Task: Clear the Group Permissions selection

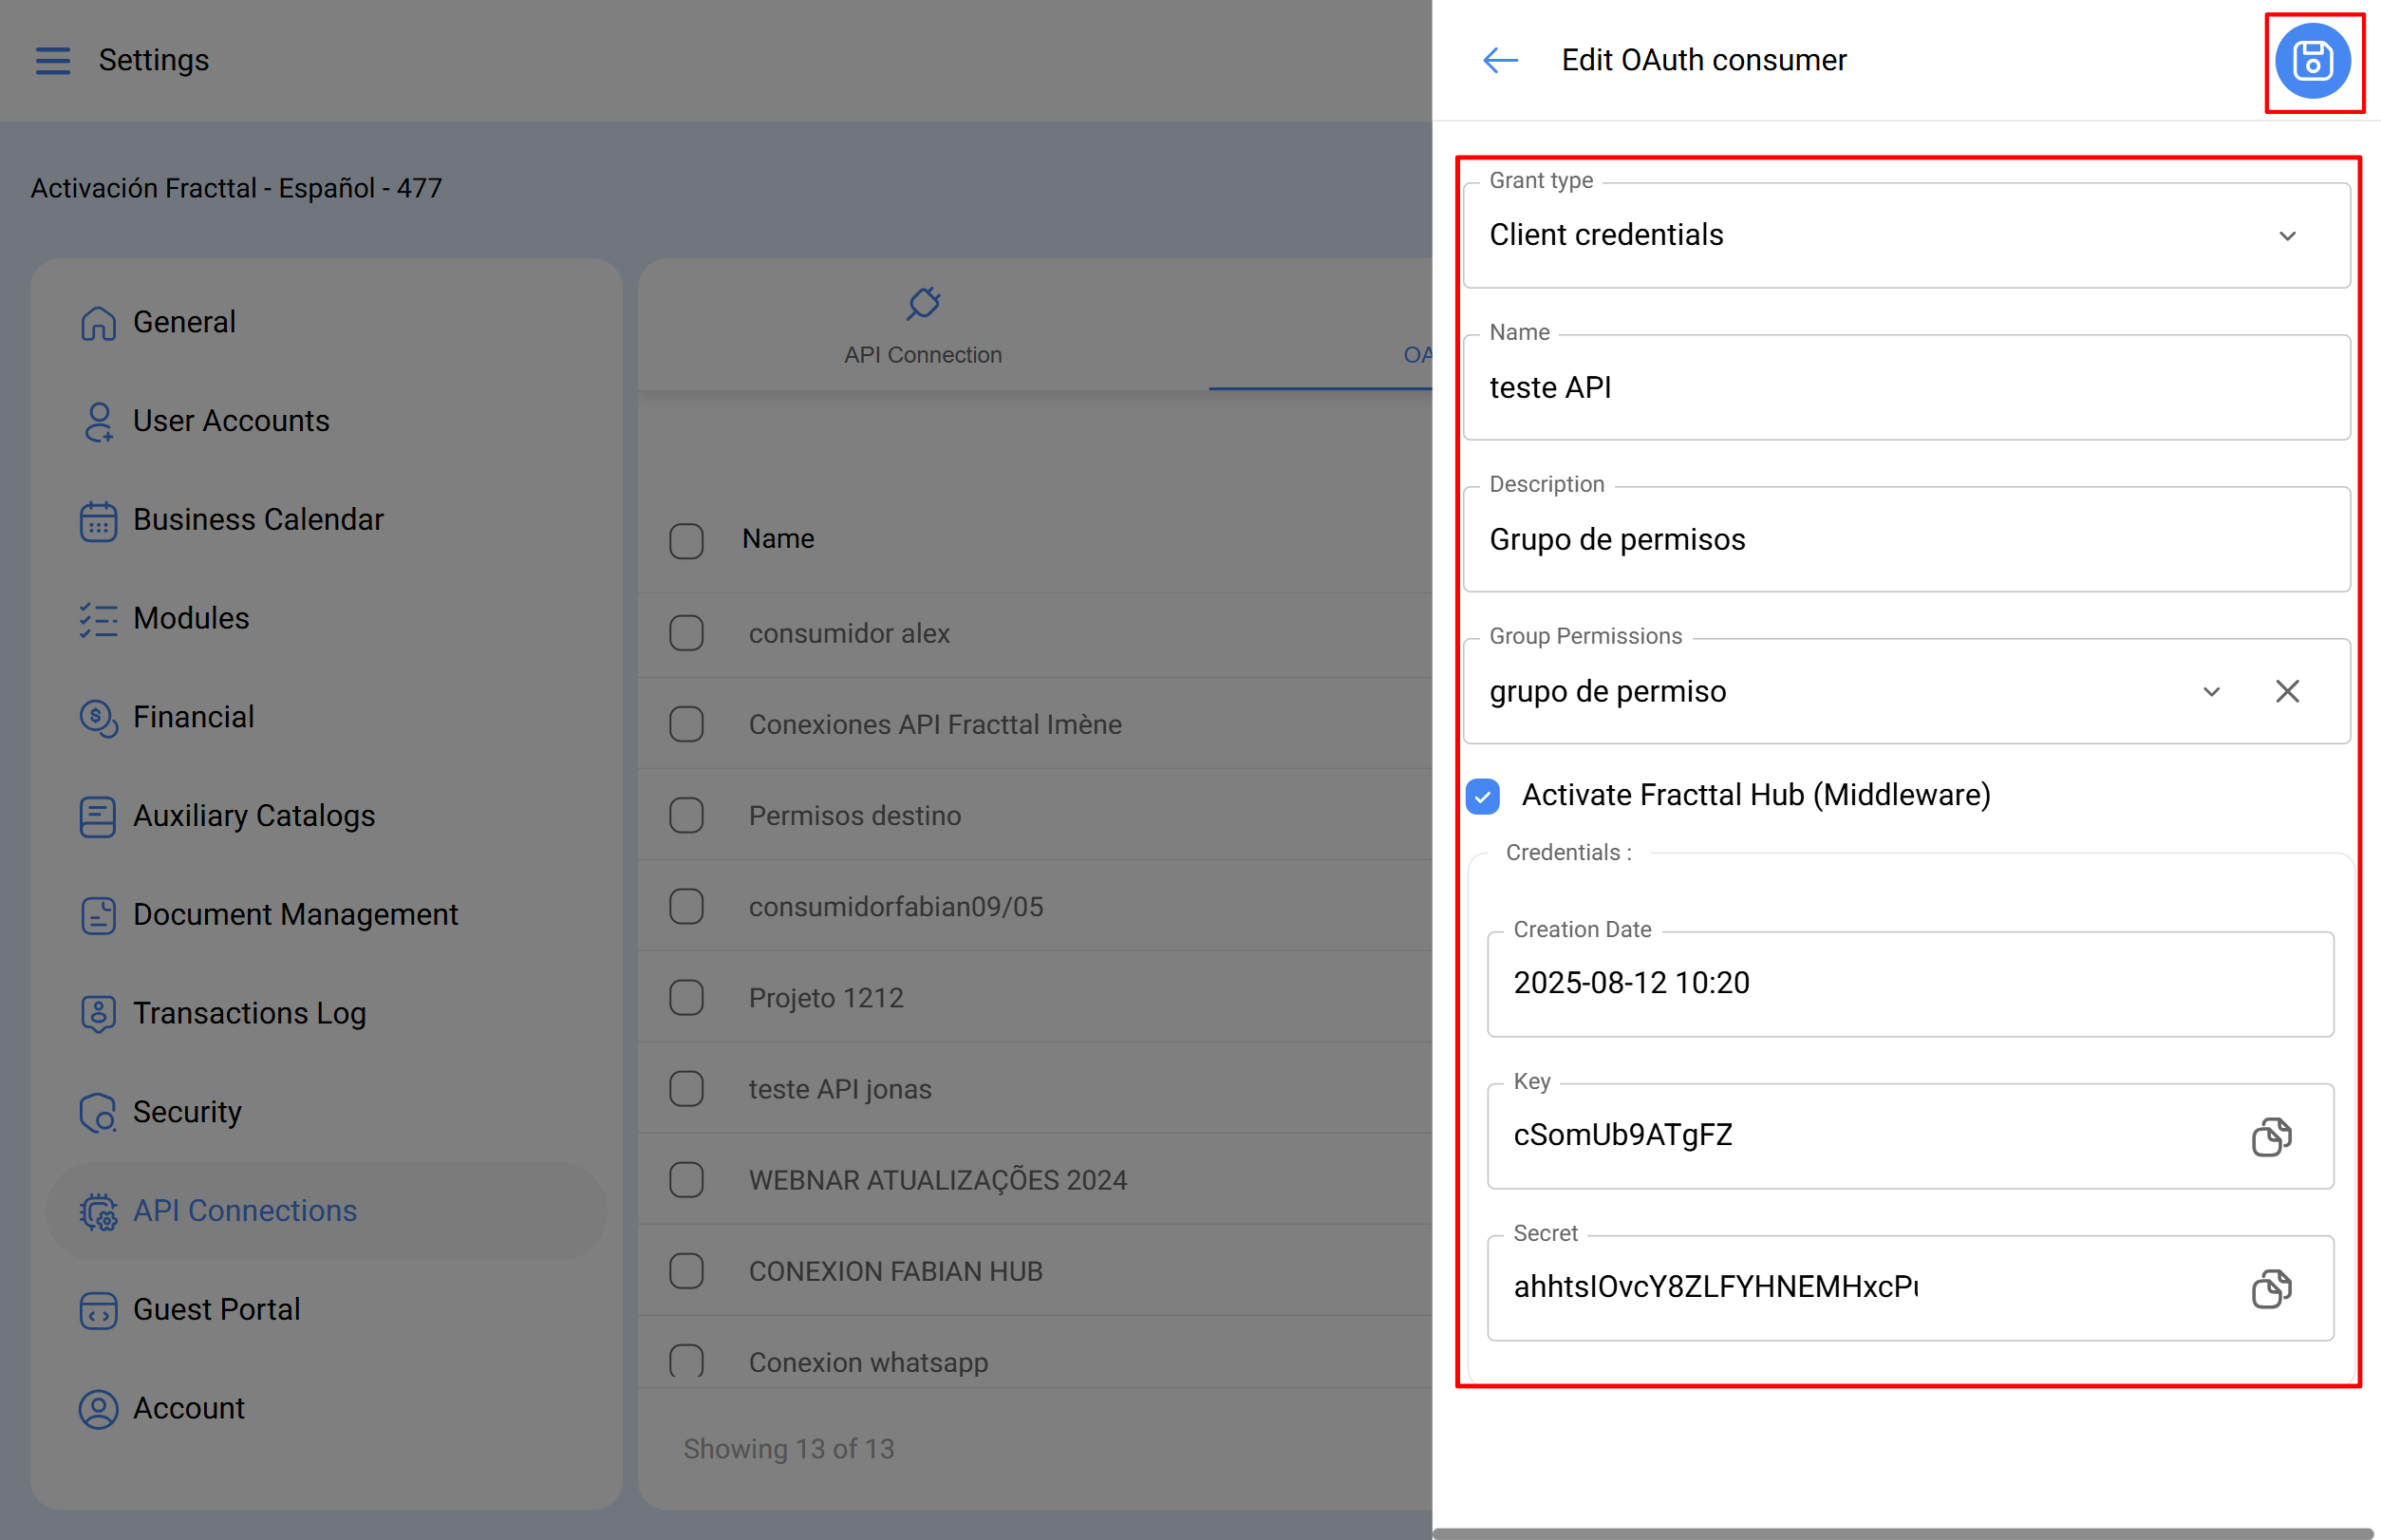Action: tap(2286, 691)
